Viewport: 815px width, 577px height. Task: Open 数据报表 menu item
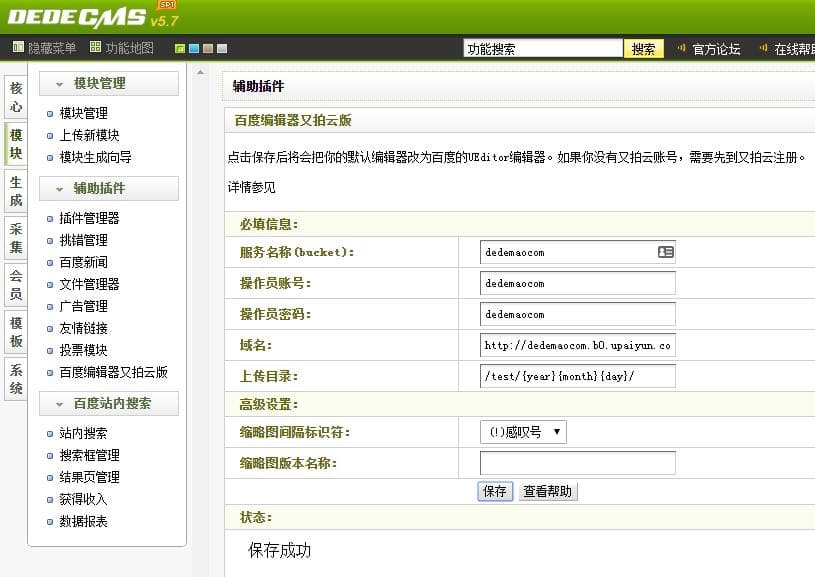(84, 521)
